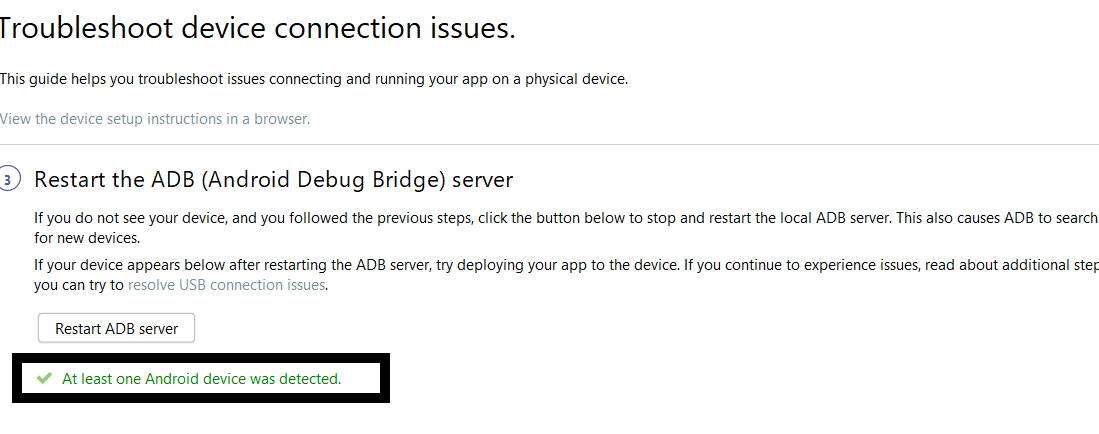Click the horizontal divider below the setup link
Image resolution: width=1099 pixels, height=434 pixels.
tap(549, 145)
